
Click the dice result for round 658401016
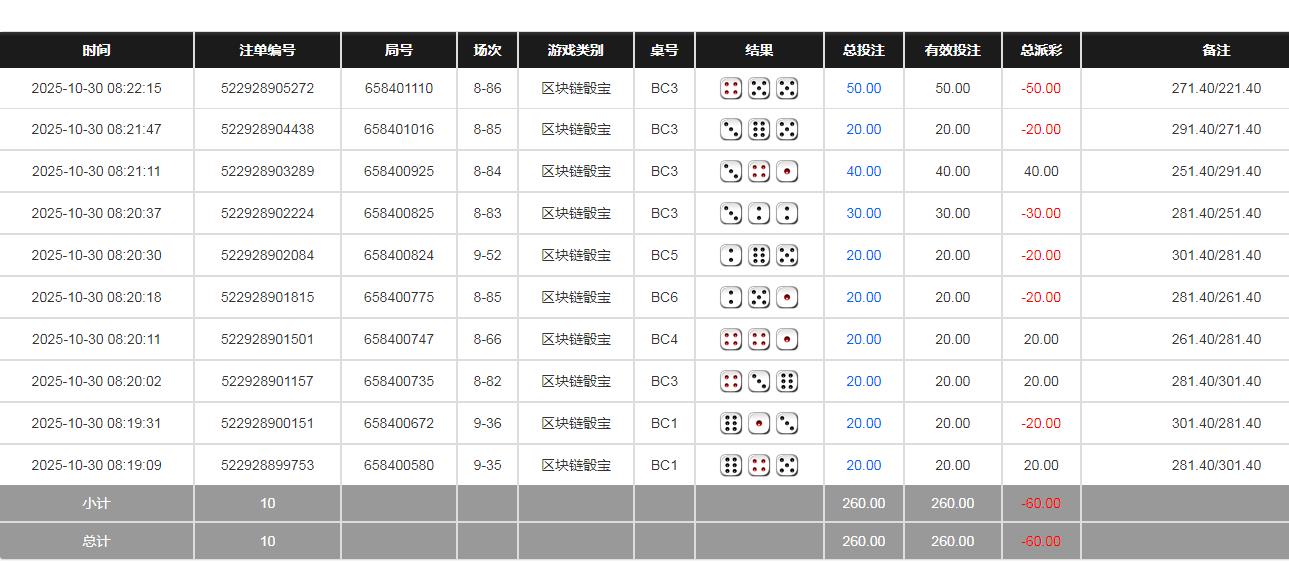[759, 129]
